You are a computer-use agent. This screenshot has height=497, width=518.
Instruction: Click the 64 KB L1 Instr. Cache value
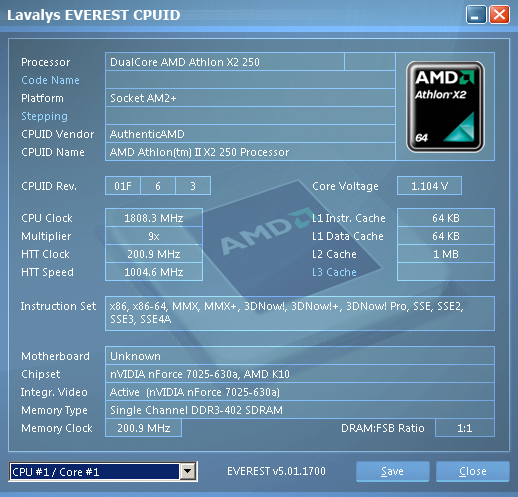446,218
